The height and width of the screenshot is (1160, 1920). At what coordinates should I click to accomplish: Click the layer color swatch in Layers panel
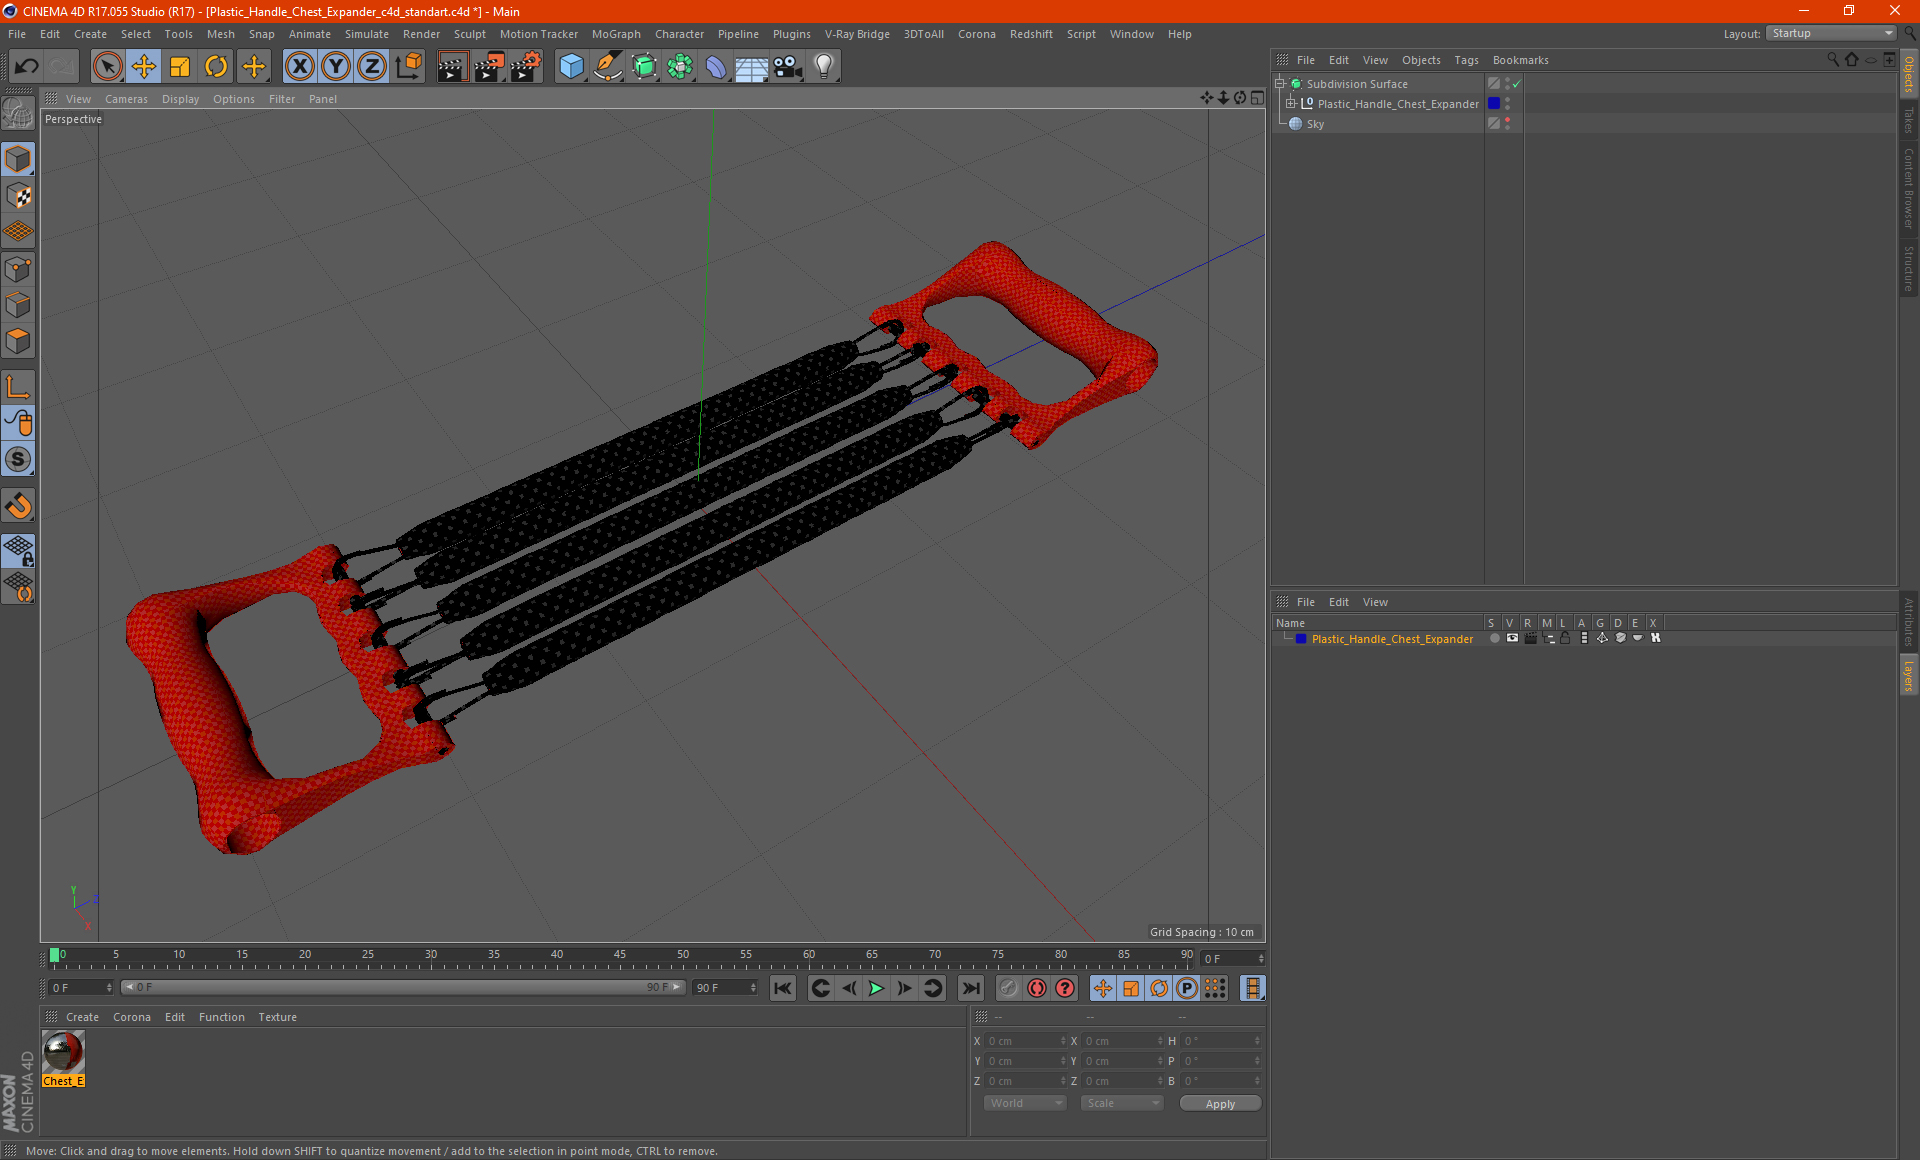[x=1301, y=639]
